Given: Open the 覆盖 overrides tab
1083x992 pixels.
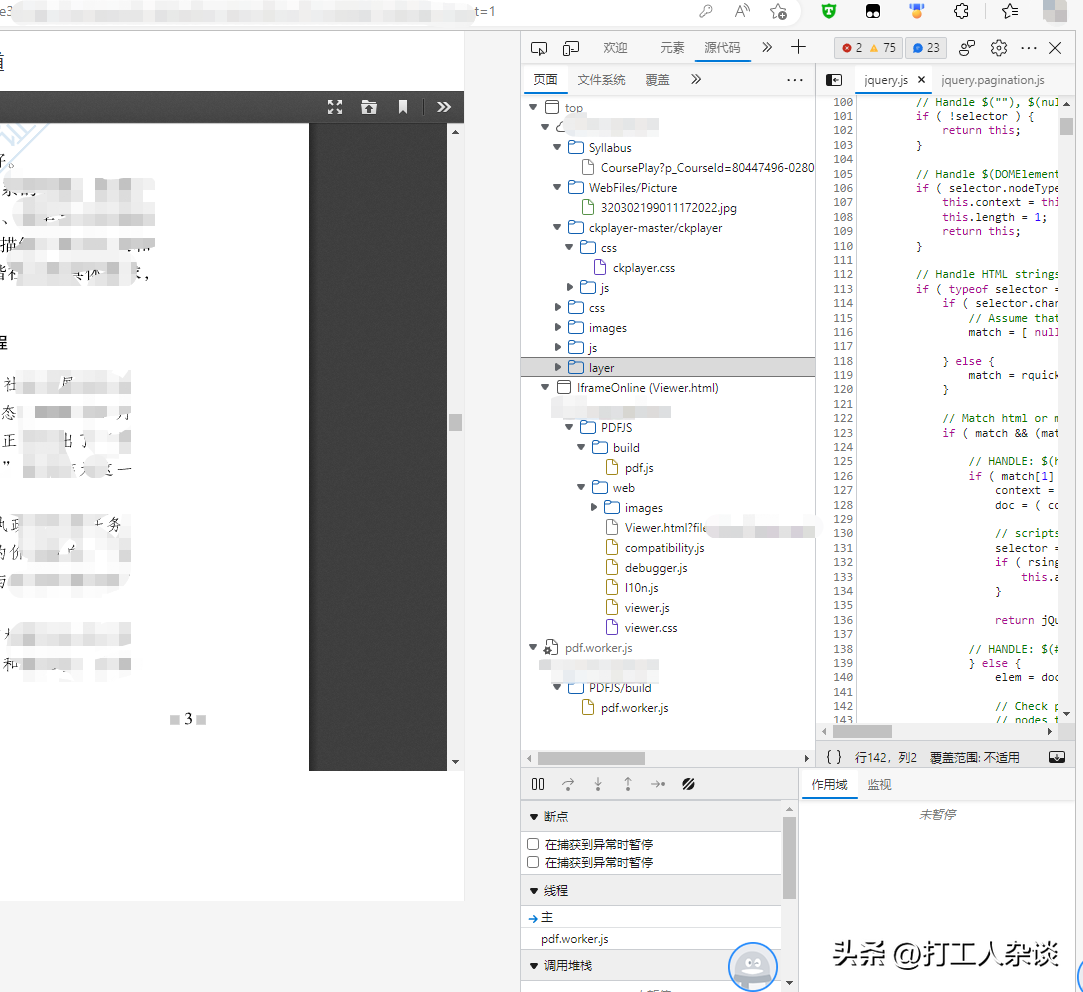Looking at the screenshot, I should (x=658, y=80).
